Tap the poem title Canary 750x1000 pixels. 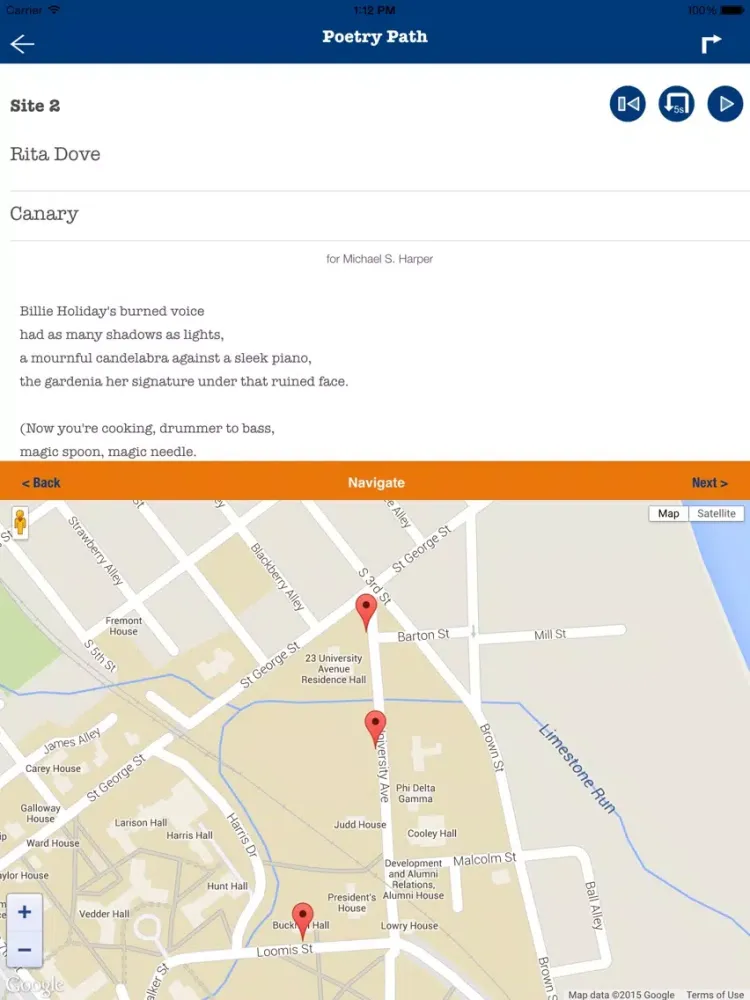click(x=44, y=214)
